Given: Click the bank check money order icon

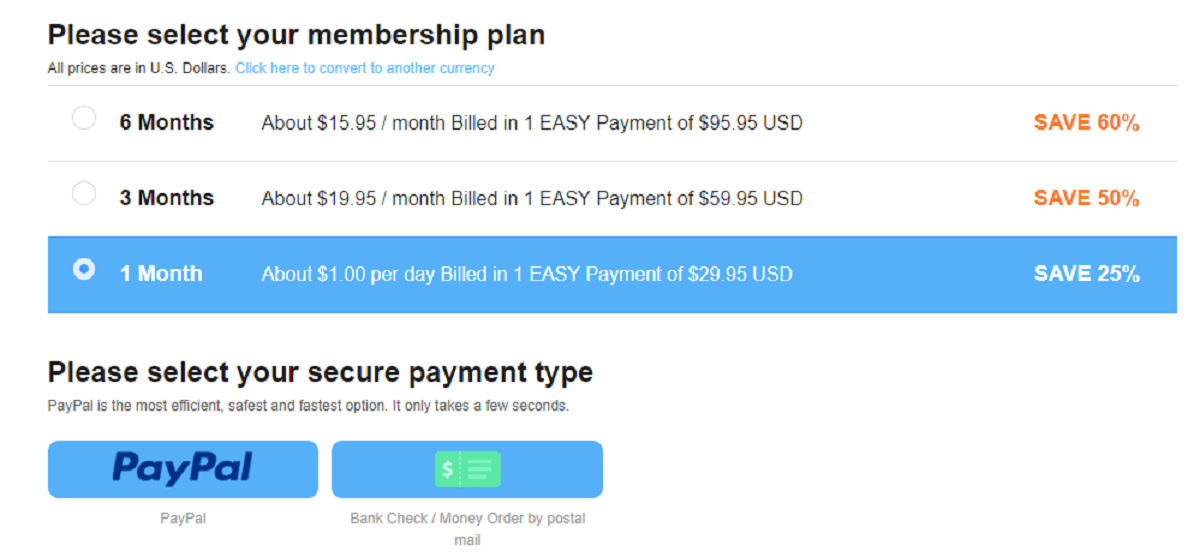Looking at the screenshot, I should pos(467,469).
